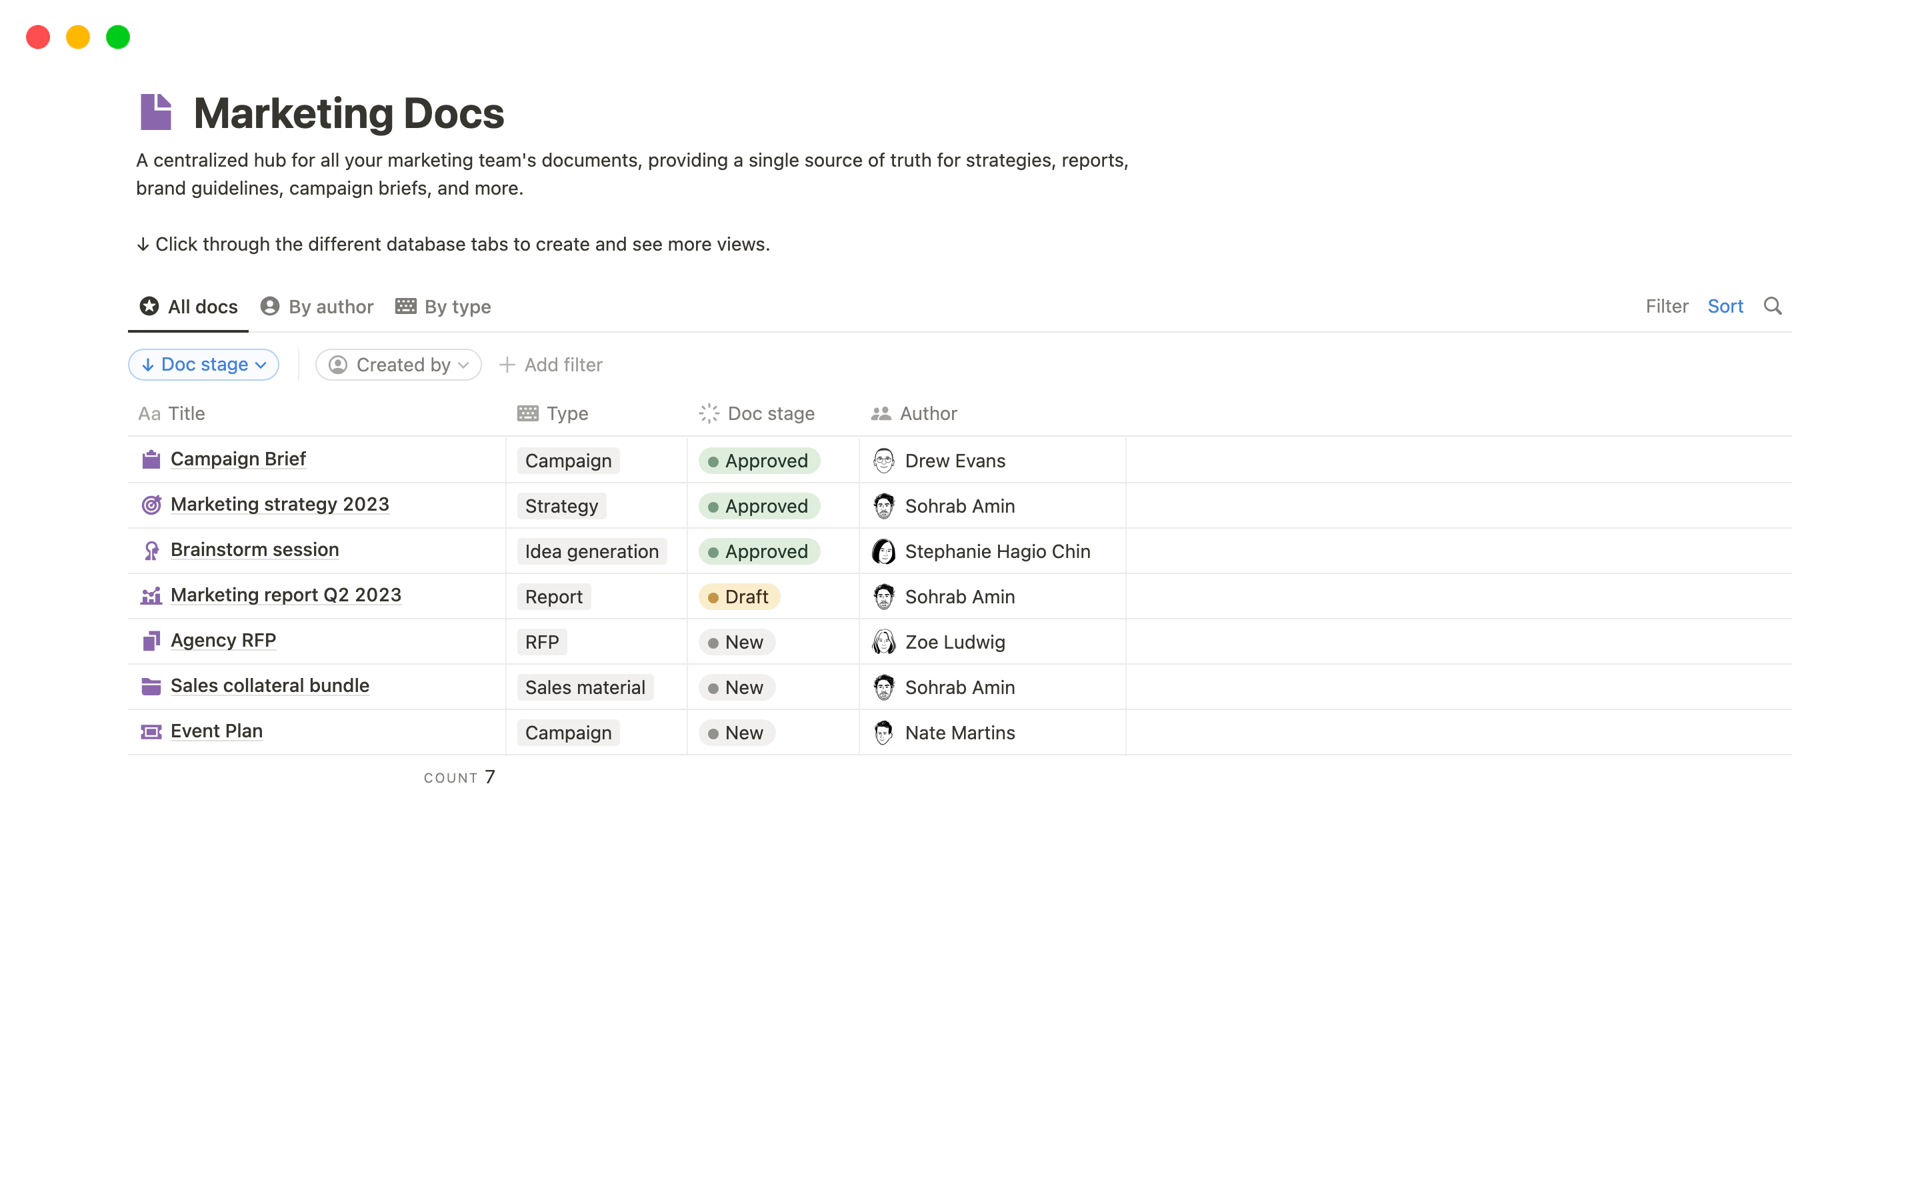Click the search magnifier icon
The width and height of the screenshot is (1920, 1200).
(1772, 306)
